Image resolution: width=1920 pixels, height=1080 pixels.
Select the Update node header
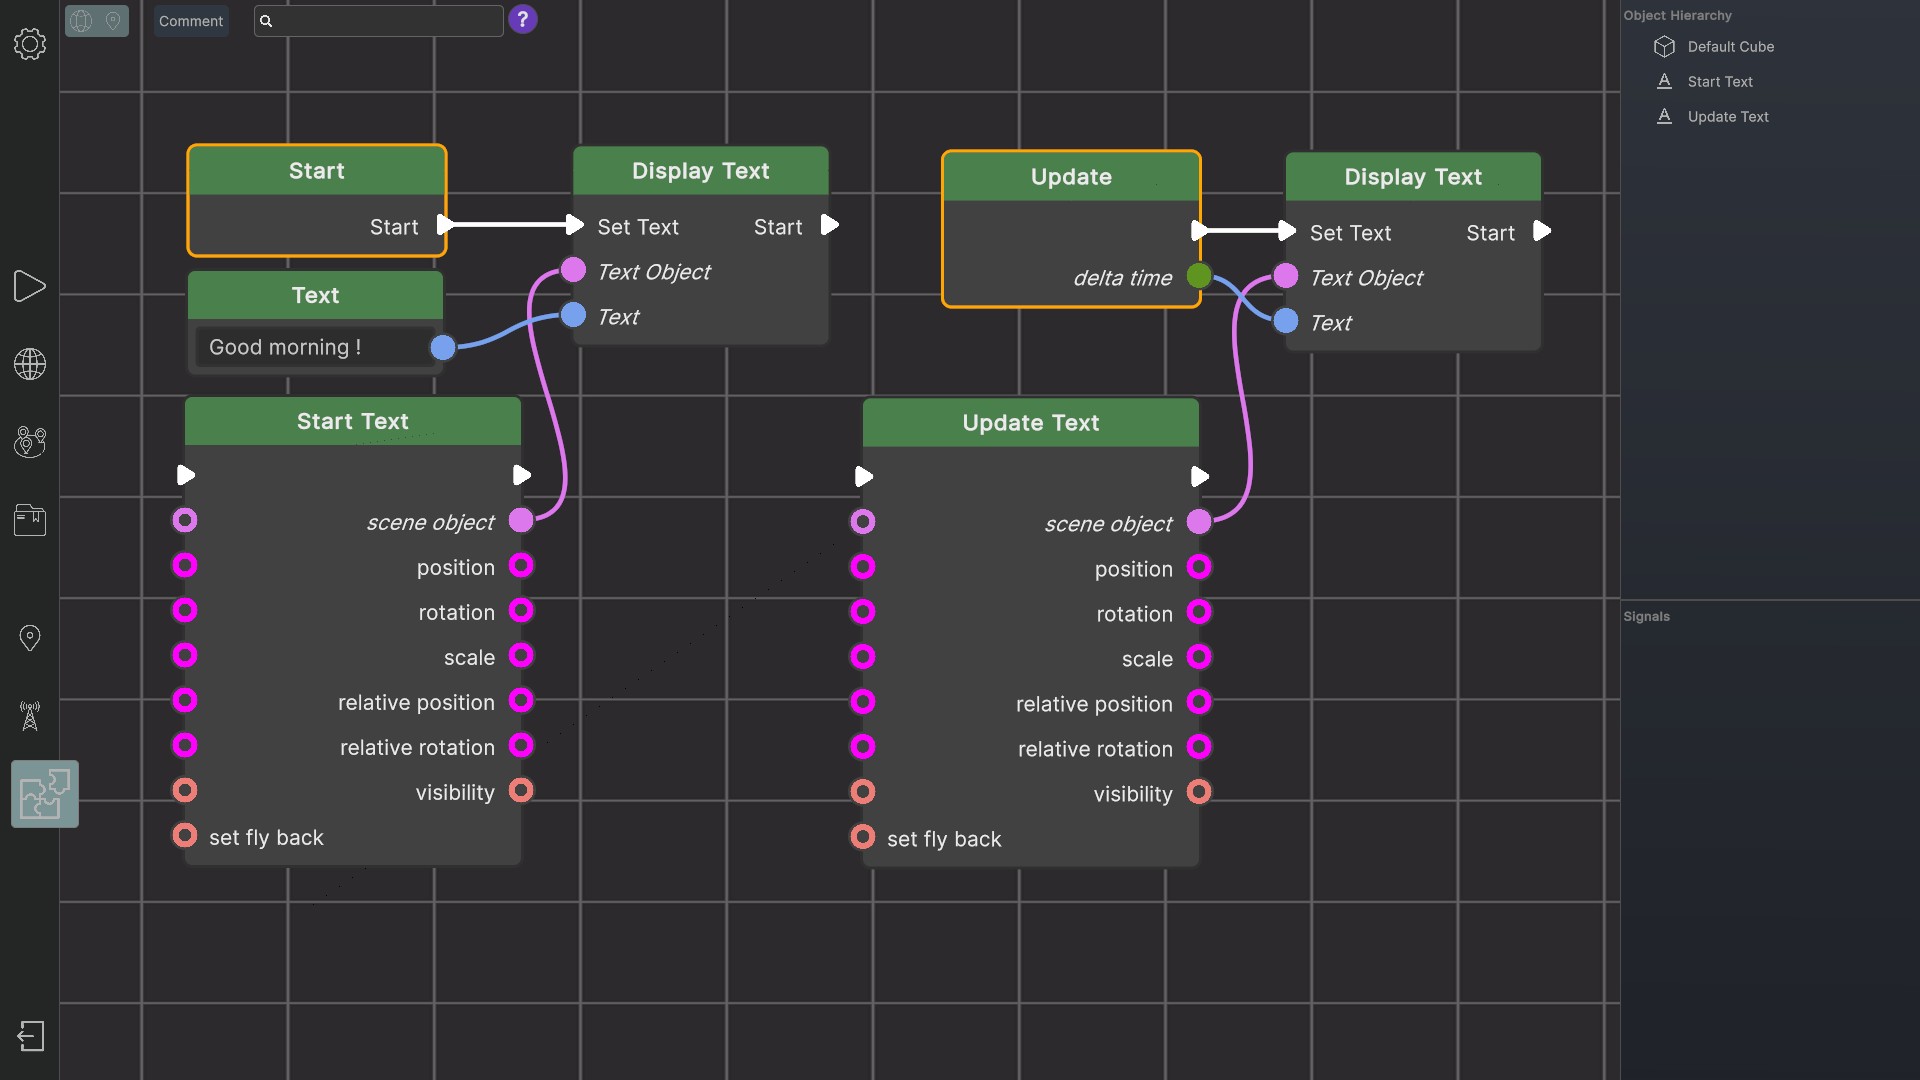(x=1071, y=177)
